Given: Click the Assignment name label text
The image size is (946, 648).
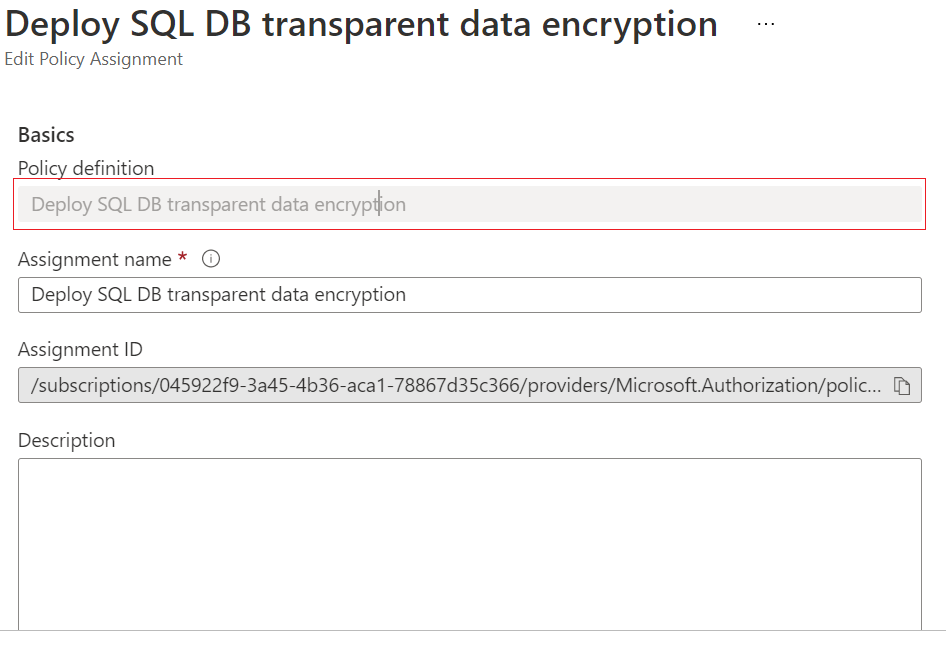Looking at the screenshot, I should [95, 259].
